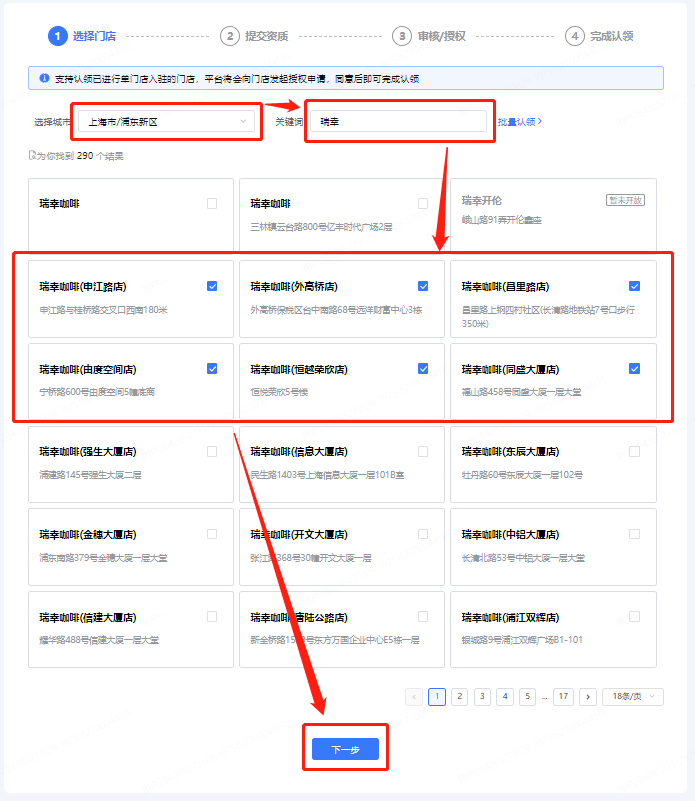Click the 完成认领 step label
This screenshot has height=801, width=695.
tap(612, 36)
